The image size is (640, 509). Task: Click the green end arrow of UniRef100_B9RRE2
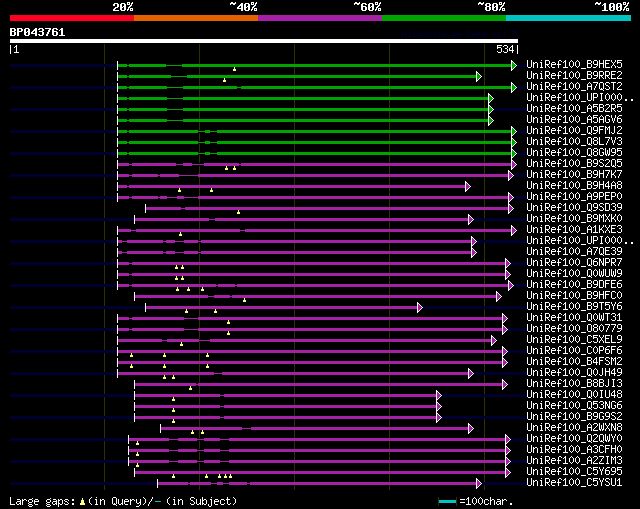[479, 76]
